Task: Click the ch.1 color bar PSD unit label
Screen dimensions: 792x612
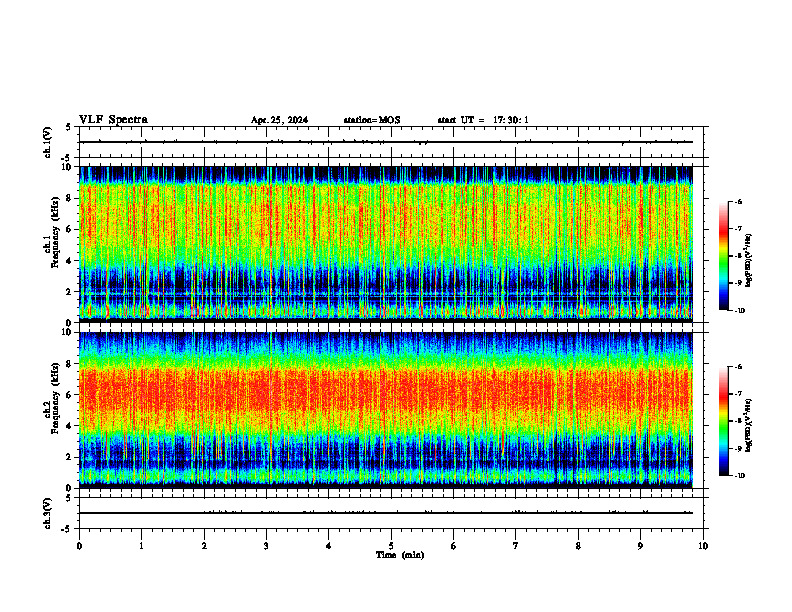Action: 748,261
